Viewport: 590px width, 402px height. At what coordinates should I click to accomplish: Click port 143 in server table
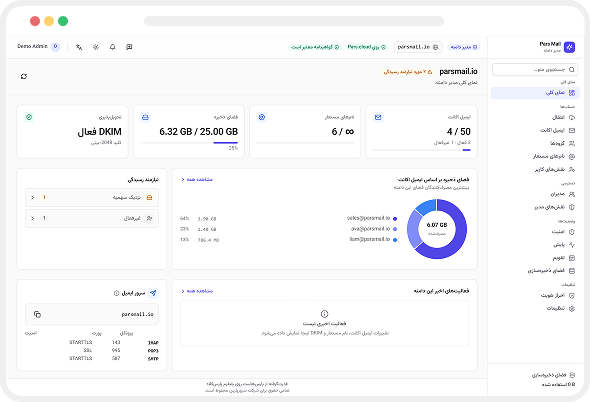pyautogui.click(x=116, y=343)
